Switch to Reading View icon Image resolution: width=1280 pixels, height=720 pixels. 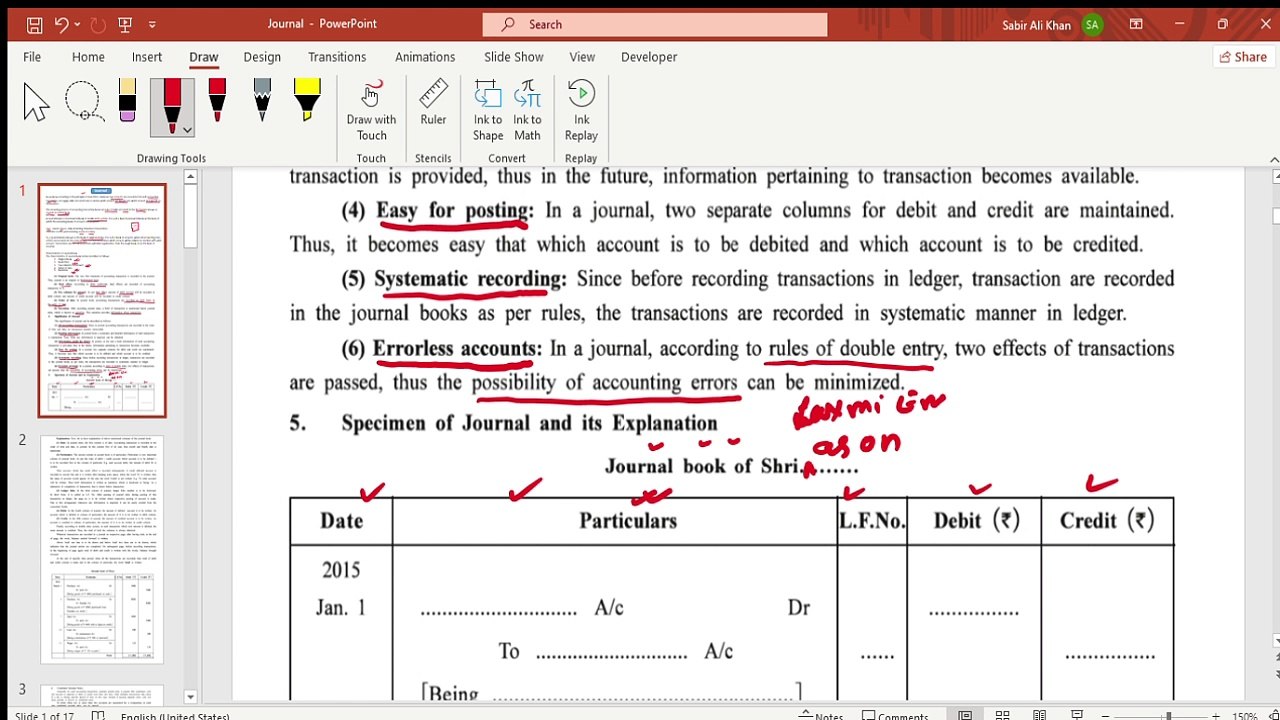pyautogui.click(x=1040, y=716)
